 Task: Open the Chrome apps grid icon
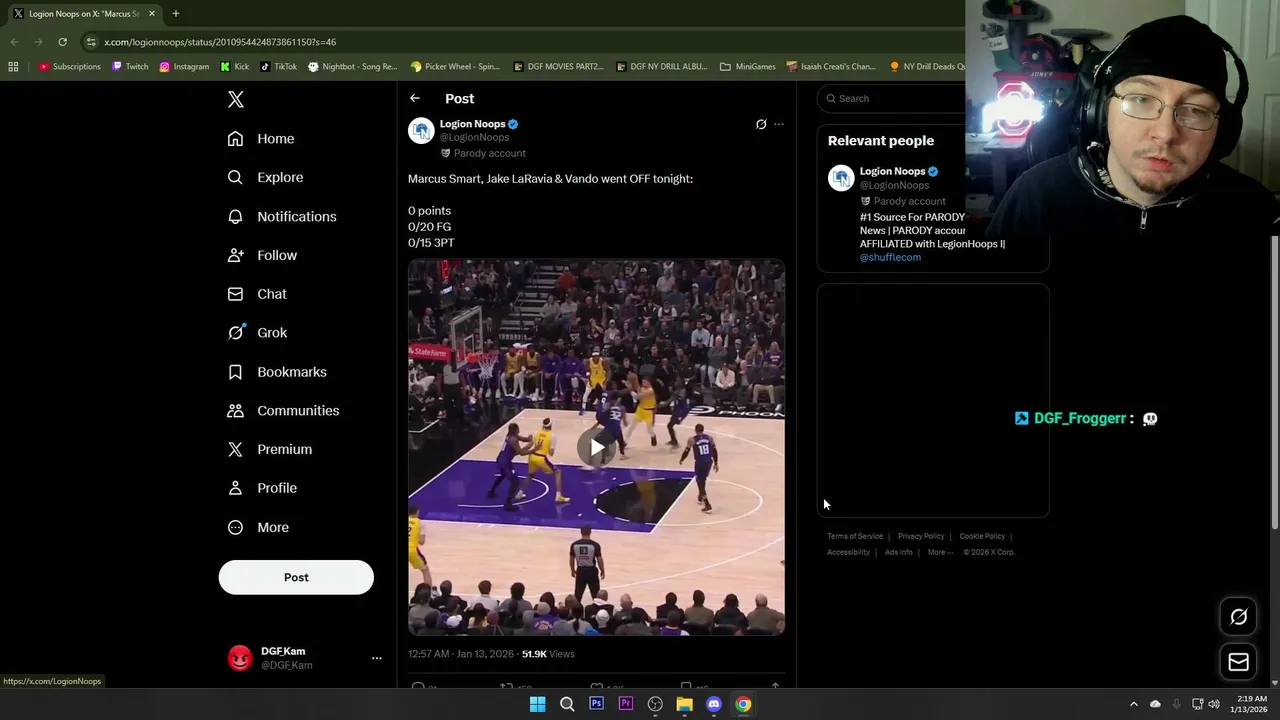point(13,67)
